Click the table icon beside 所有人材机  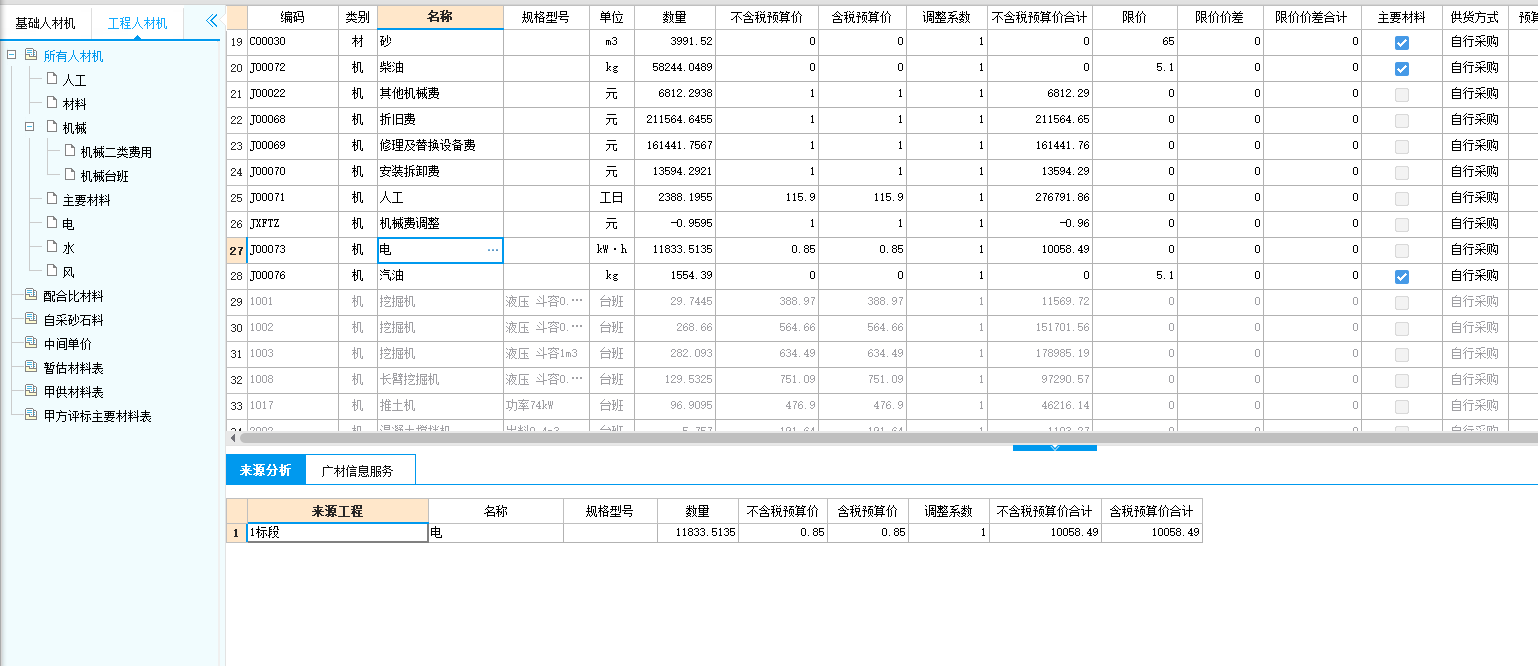pyautogui.click(x=31, y=55)
